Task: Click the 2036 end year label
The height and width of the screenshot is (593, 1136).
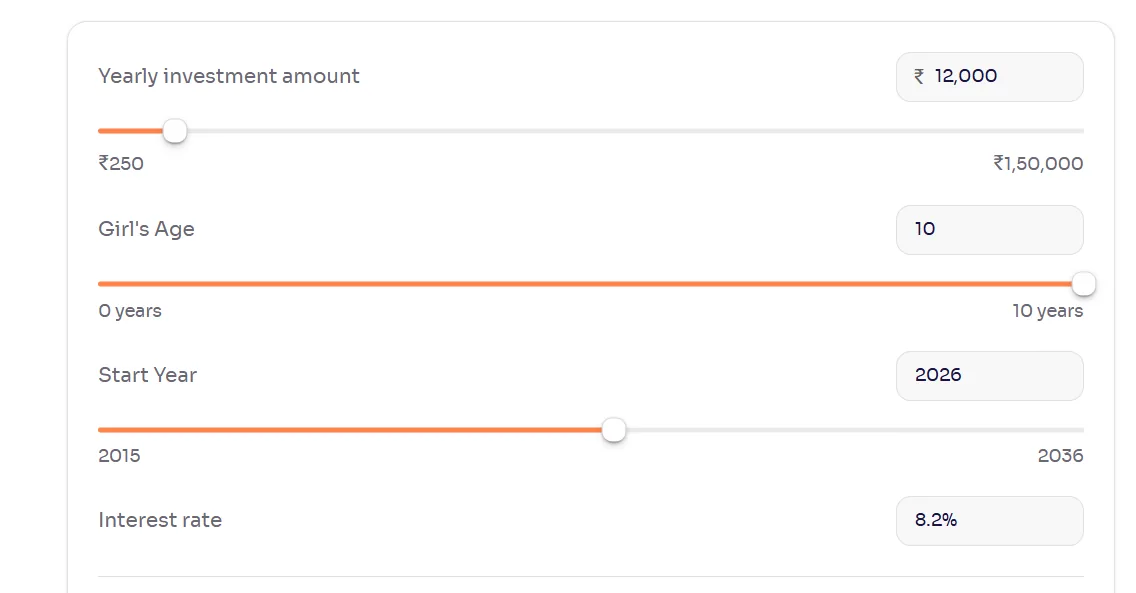Action: [x=1060, y=456]
